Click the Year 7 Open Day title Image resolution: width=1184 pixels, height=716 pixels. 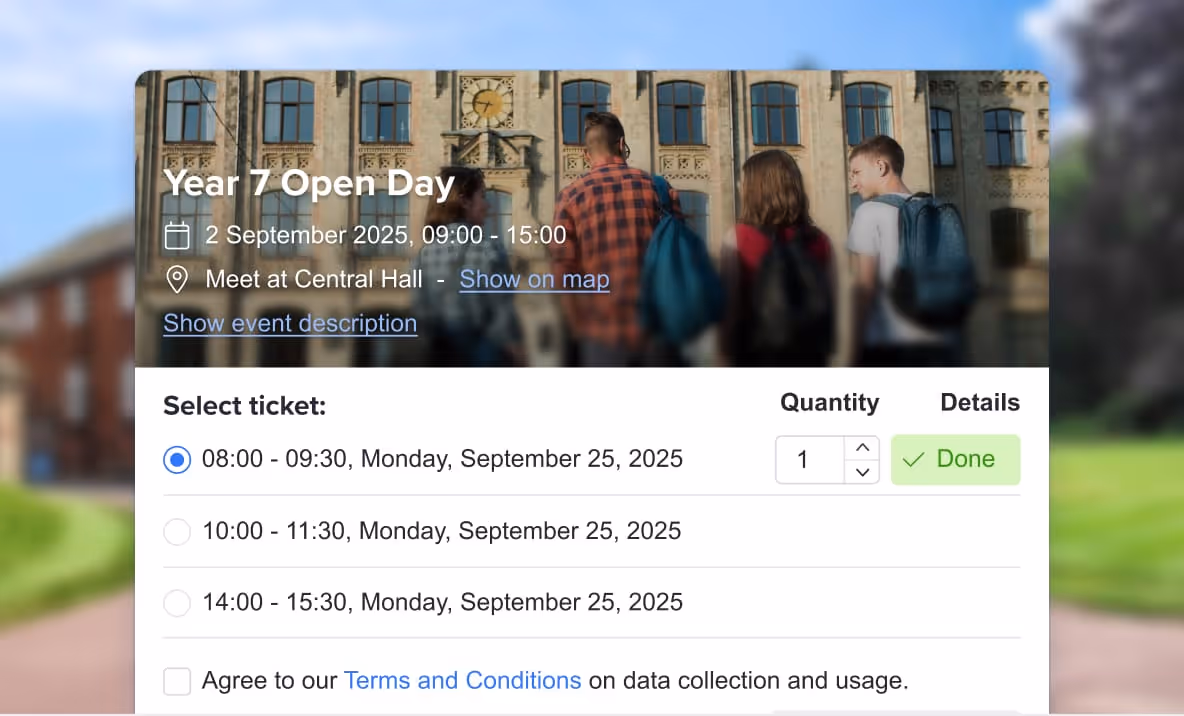pos(309,184)
